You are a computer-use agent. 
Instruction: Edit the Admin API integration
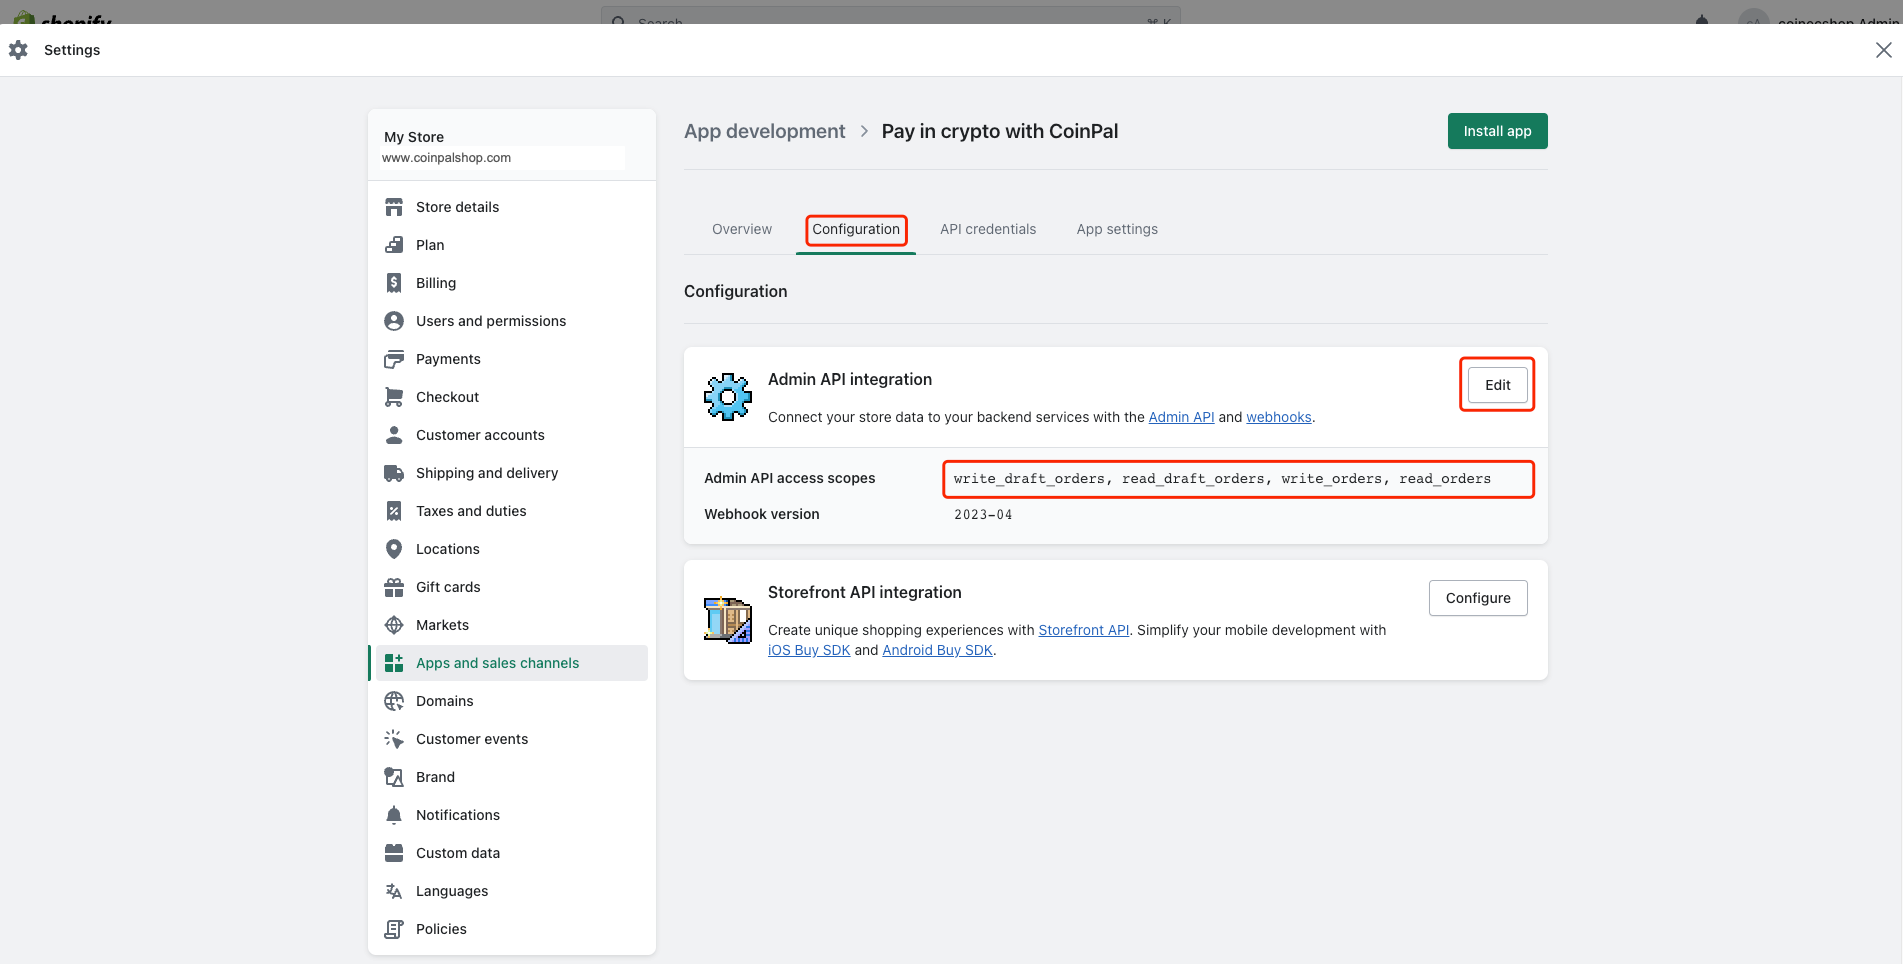tap(1497, 385)
